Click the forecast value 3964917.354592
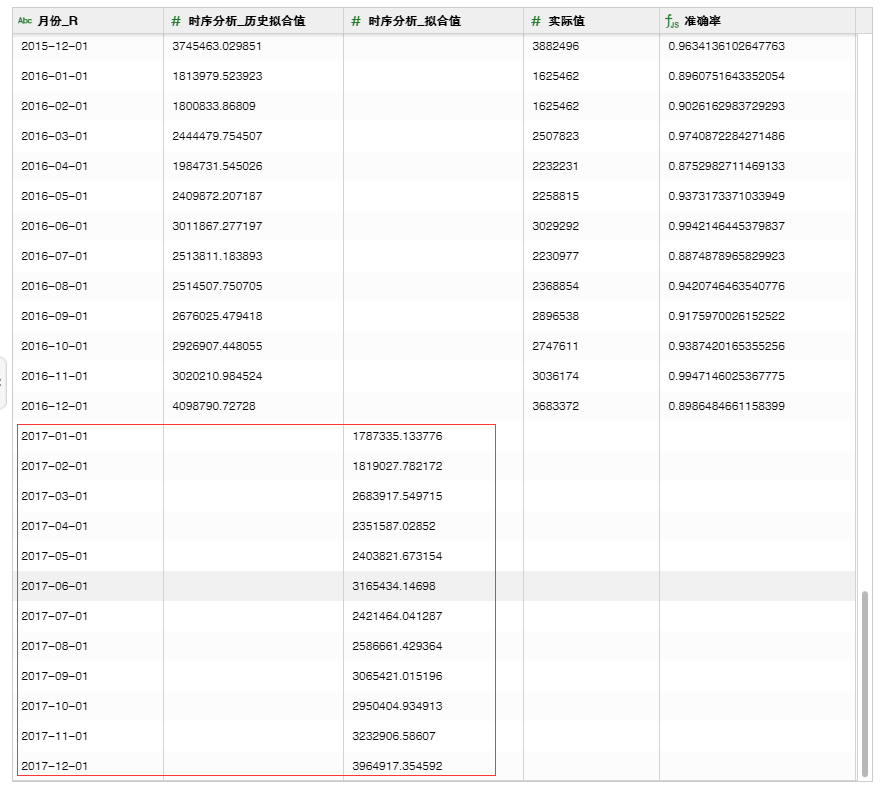The width and height of the screenshot is (884, 791). tap(397, 766)
